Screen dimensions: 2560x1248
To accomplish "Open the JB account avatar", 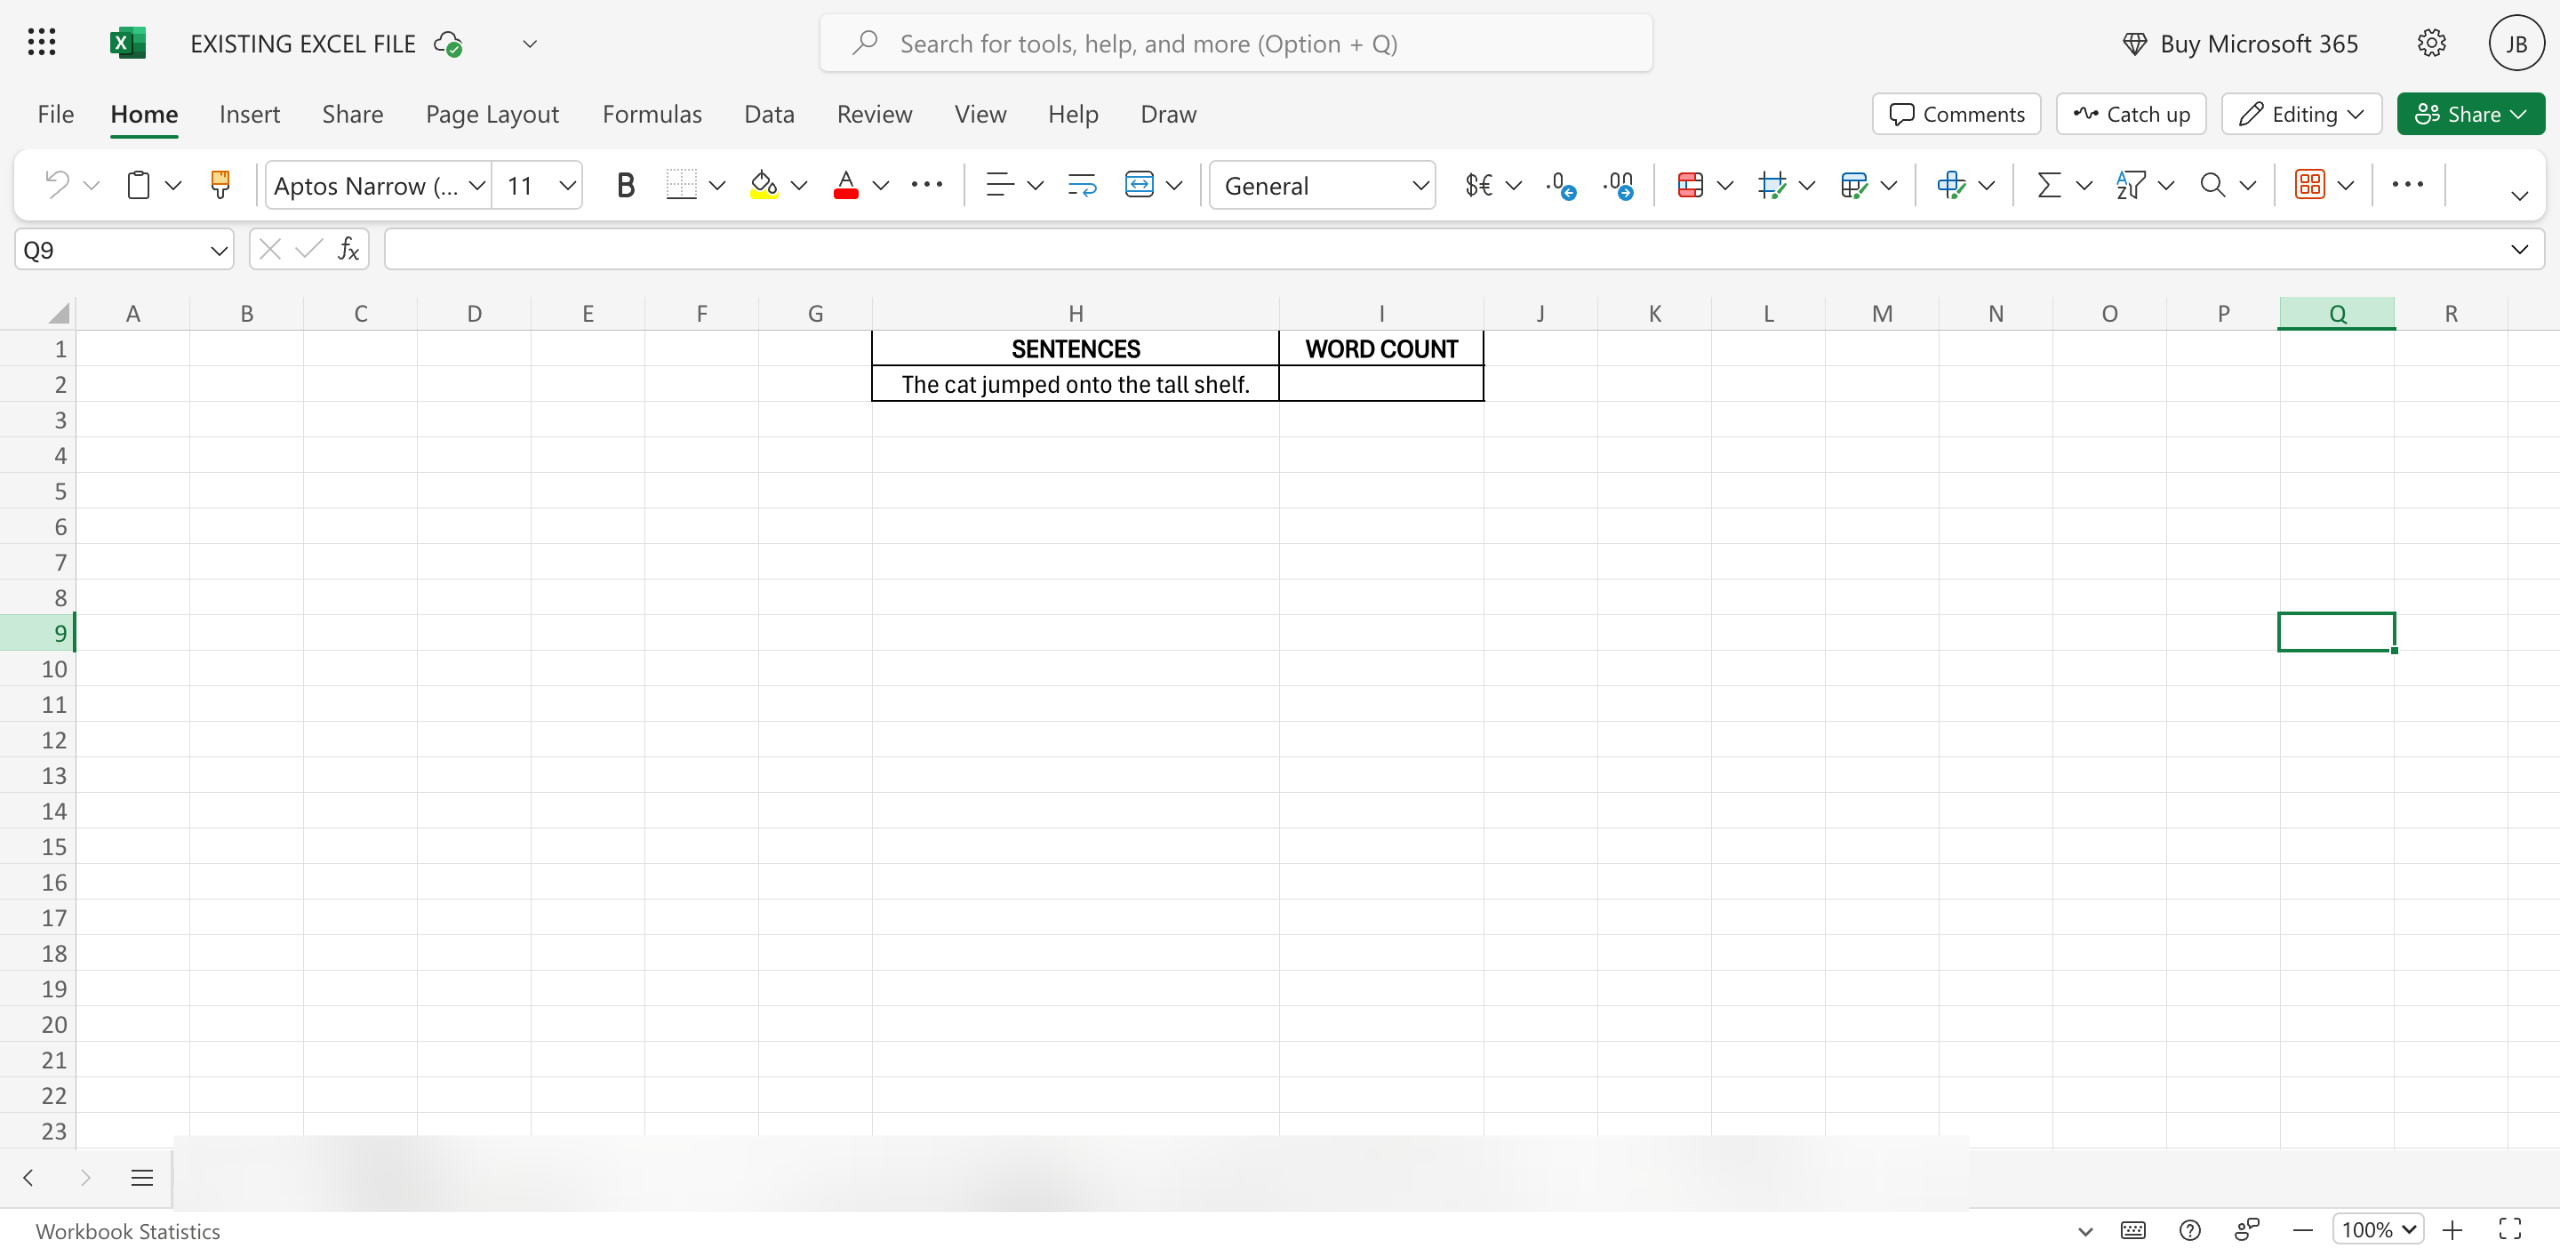I will (2516, 43).
